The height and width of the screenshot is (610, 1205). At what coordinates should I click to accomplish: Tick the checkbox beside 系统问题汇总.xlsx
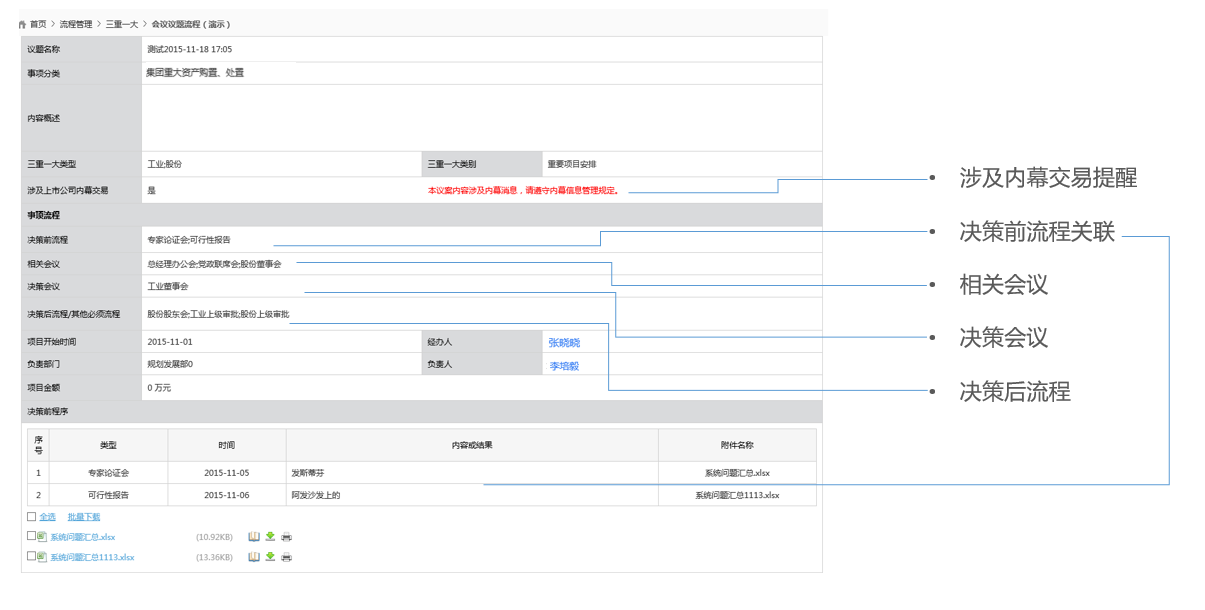(32, 536)
